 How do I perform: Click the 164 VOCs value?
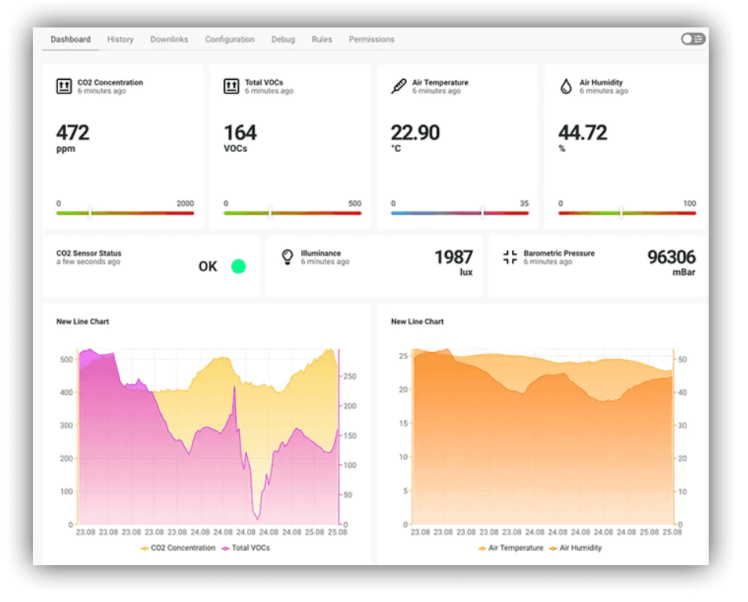[x=240, y=133]
